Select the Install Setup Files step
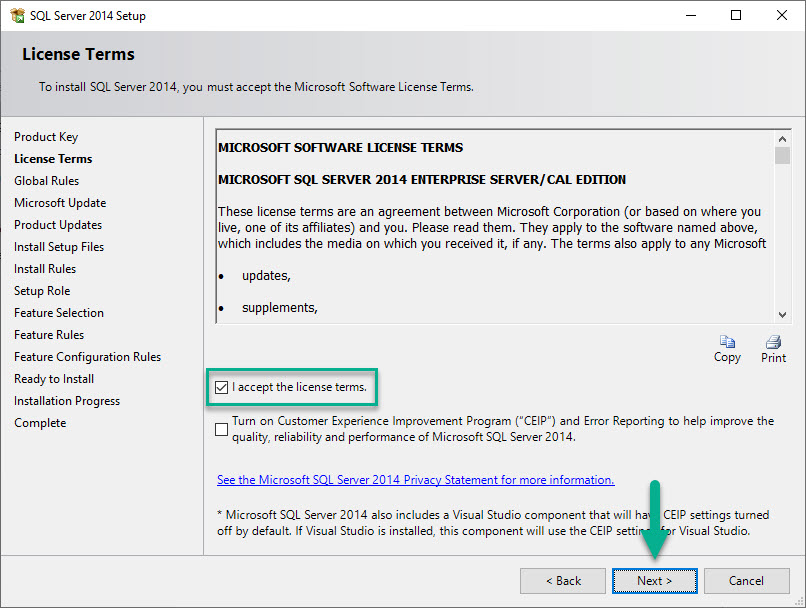The width and height of the screenshot is (806, 608). tap(59, 247)
